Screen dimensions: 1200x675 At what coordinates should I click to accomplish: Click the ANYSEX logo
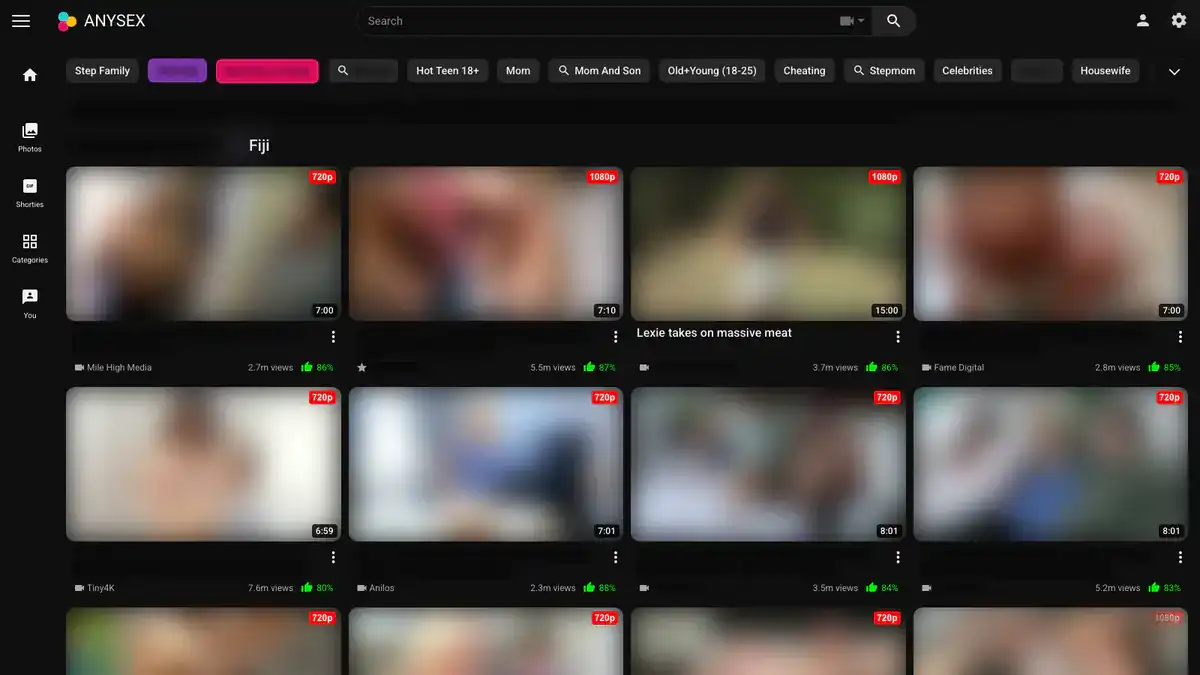[101, 21]
